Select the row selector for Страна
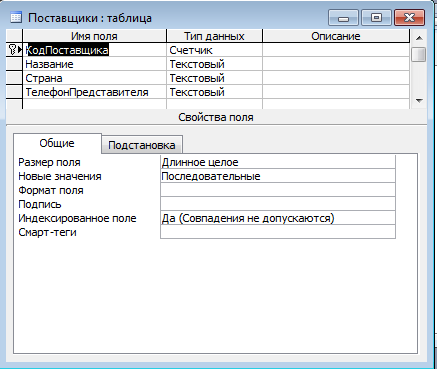The height and width of the screenshot is (369, 437). coord(14,78)
